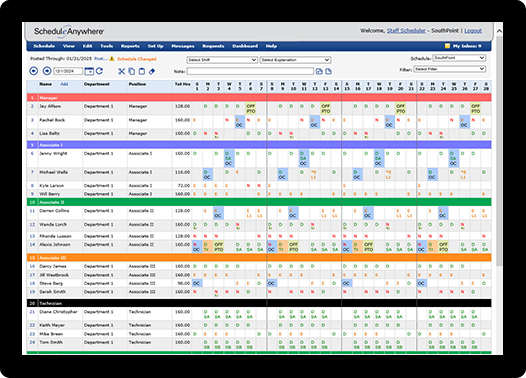526x378 pixels.
Task: Click employee name Jenny Wright
Action: (x=53, y=154)
